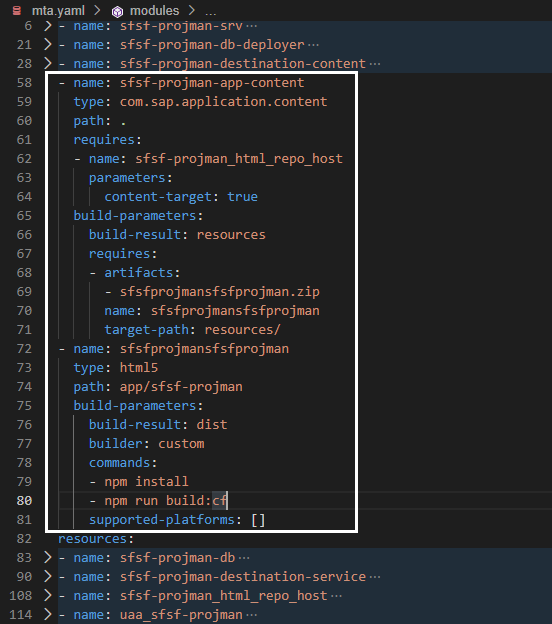This screenshot has width=552, height=624.
Task: Click line number 82 in gutter
Action: click(x=24, y=539)
